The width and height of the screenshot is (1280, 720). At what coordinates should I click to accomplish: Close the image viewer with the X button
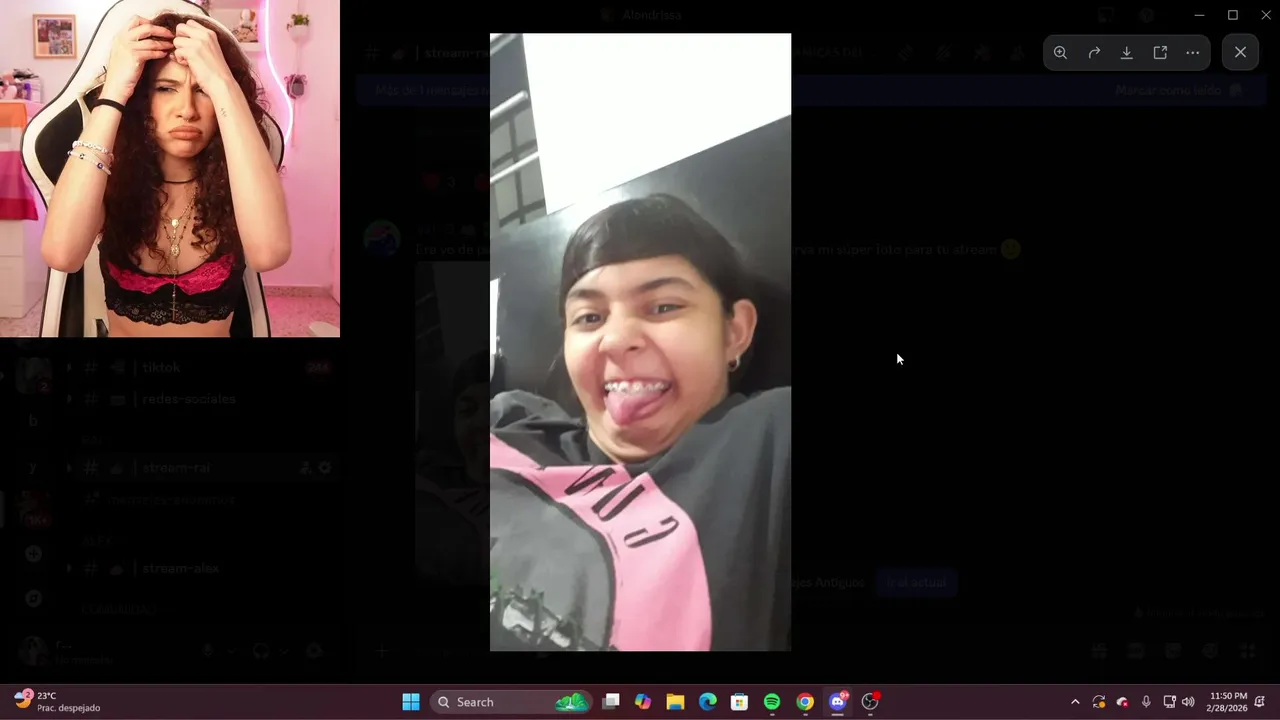pyautogui.click(x=1240, y=53)
